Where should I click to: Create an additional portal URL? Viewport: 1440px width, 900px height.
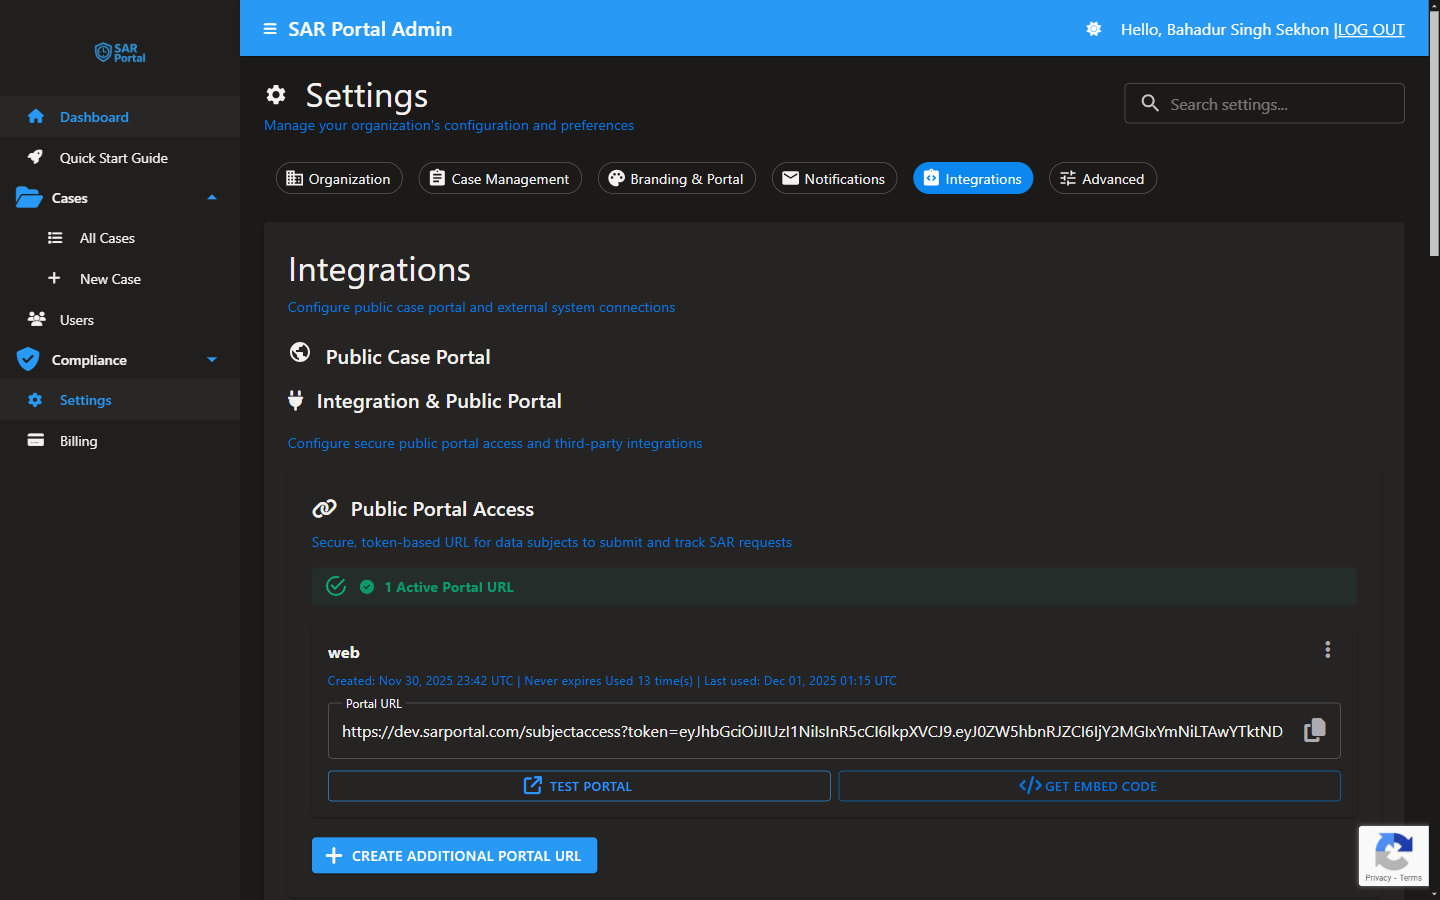454,855
